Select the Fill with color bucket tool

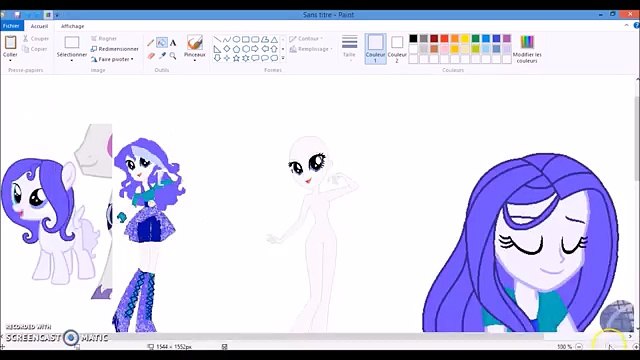pos(162,42)
